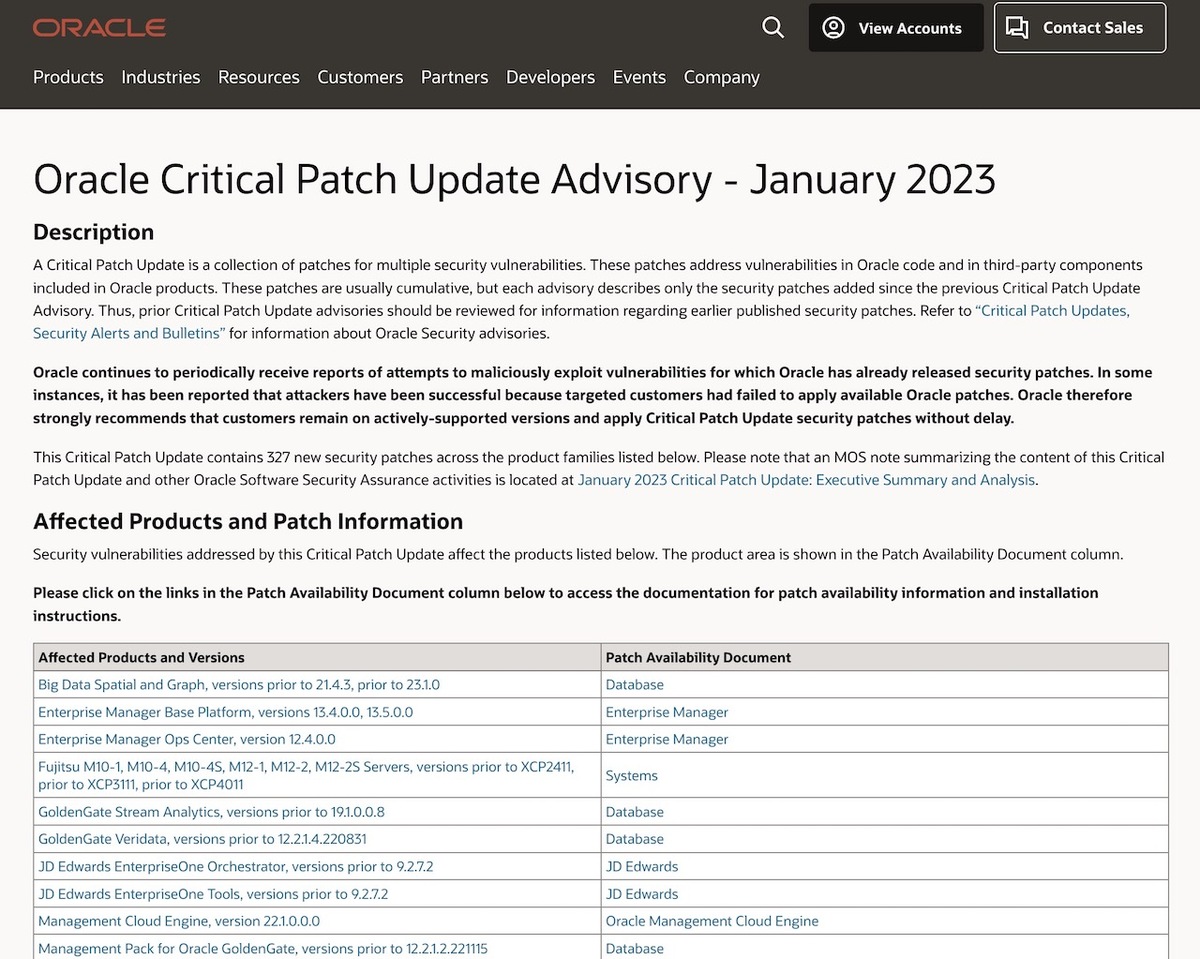This screenshot has width=1200, height=959.
Task: Click Database link in GoldenGate Veridata row
Action: pos(635,839)
